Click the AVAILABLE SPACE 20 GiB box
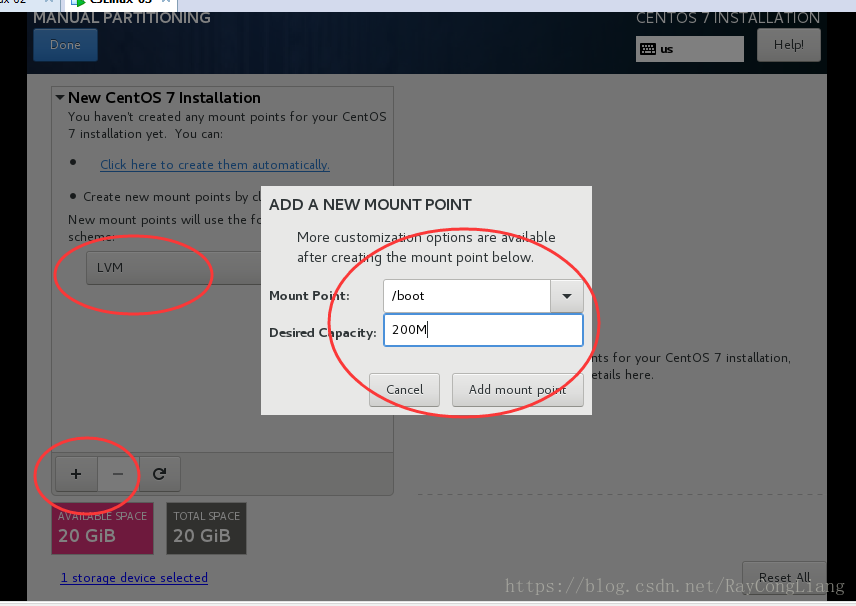The image size is (856, 606). (x=103, y=528)
